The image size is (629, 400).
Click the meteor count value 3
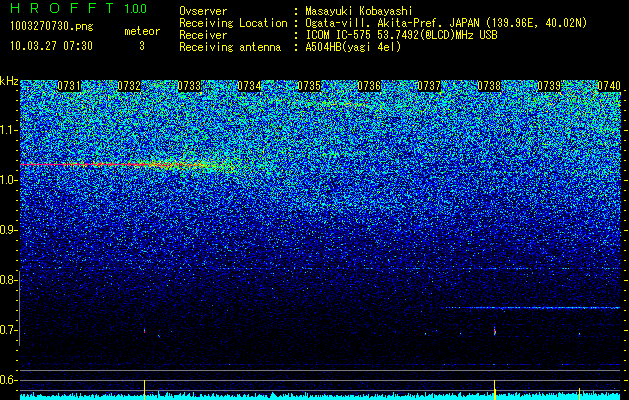pos(142,46)
